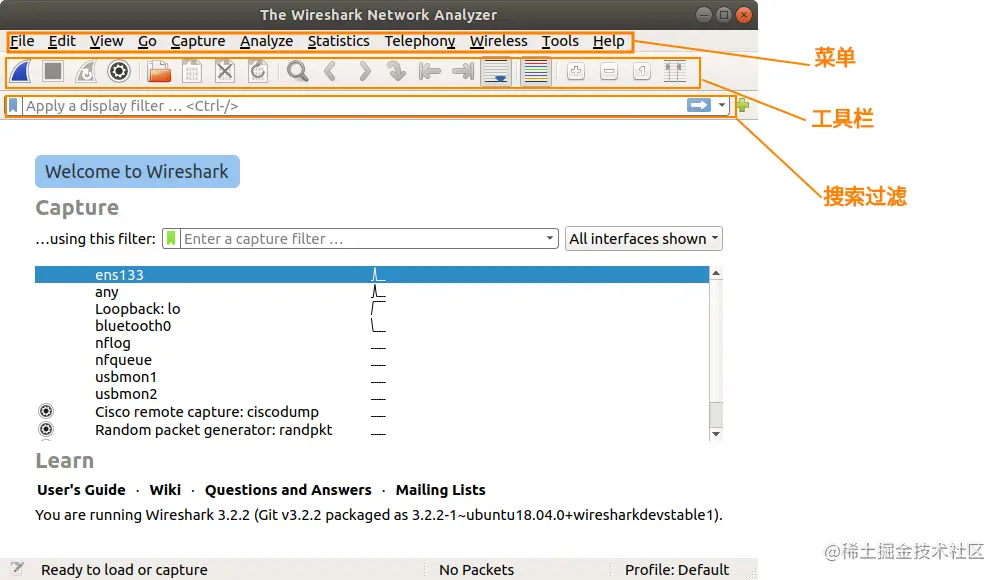Jump to first packet icon
This screenshot has height=580, width=1003.
(429, 72)
